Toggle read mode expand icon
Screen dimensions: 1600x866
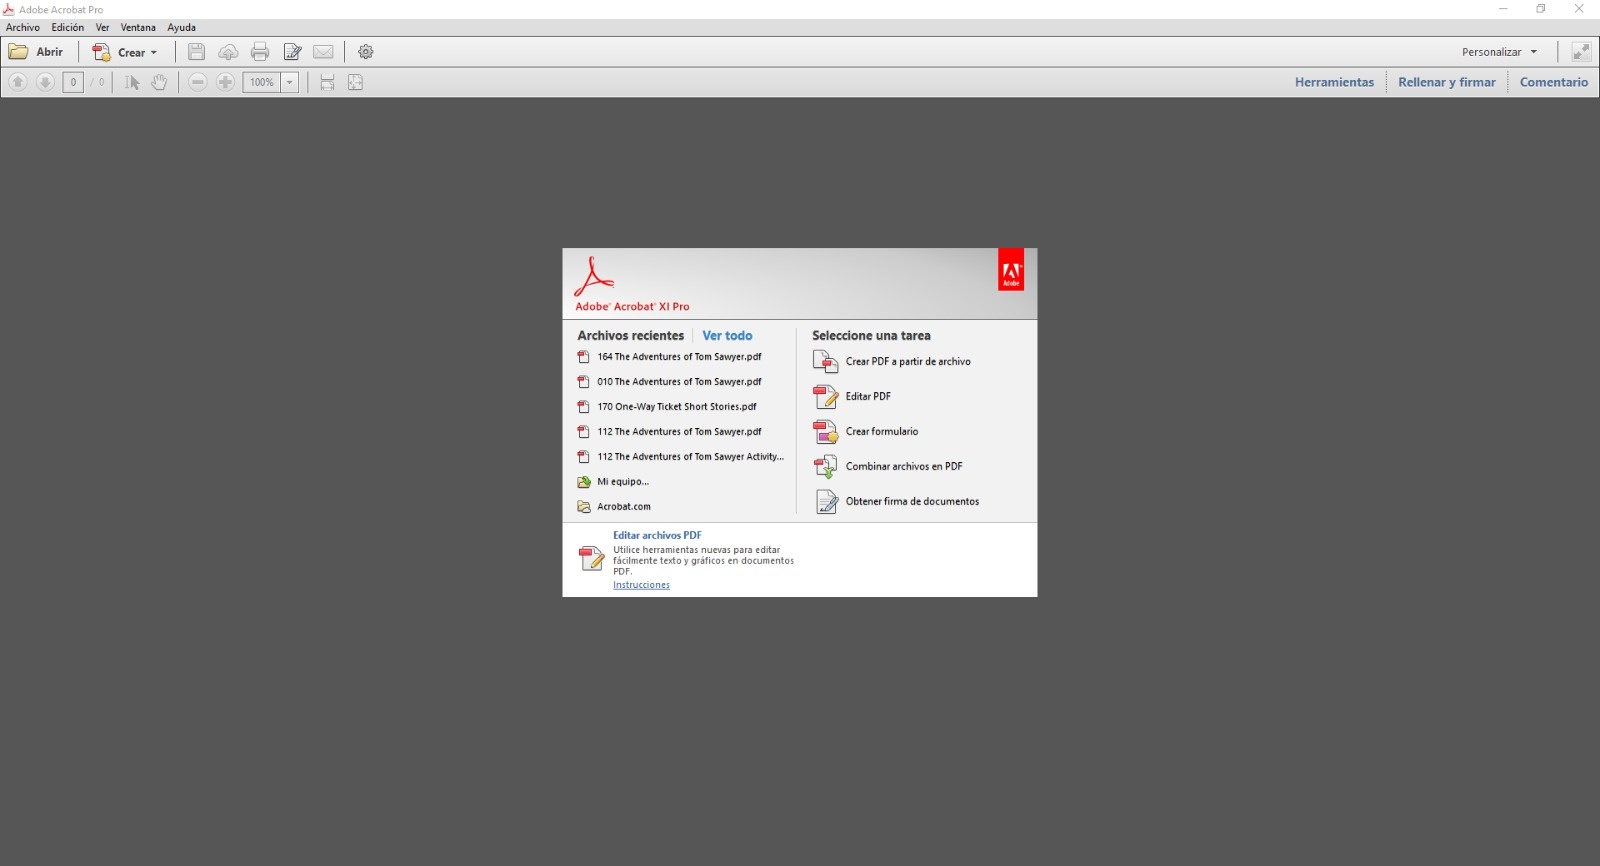tap(1581, 52)
